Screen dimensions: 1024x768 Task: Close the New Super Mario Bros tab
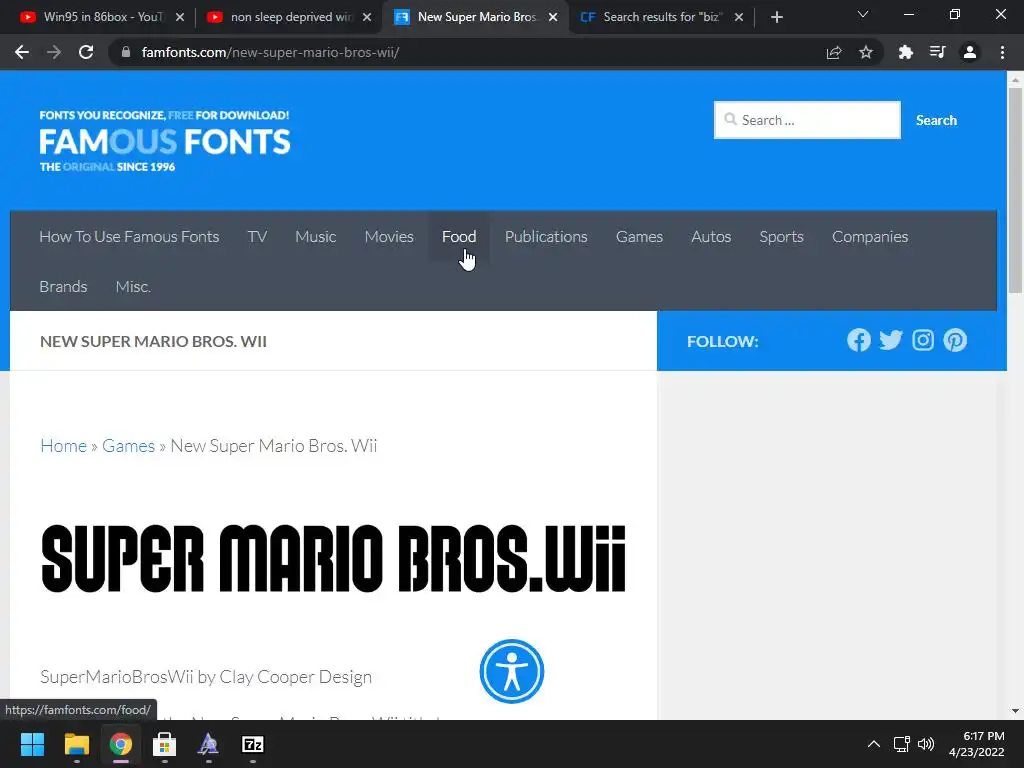553,17
